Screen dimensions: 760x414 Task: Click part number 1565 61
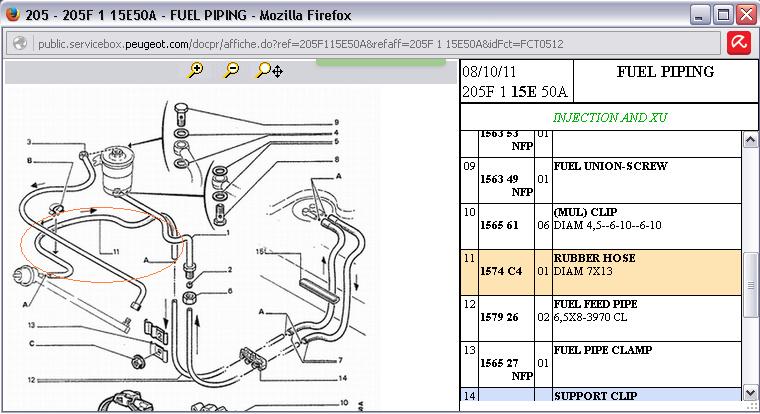[499, 225]
